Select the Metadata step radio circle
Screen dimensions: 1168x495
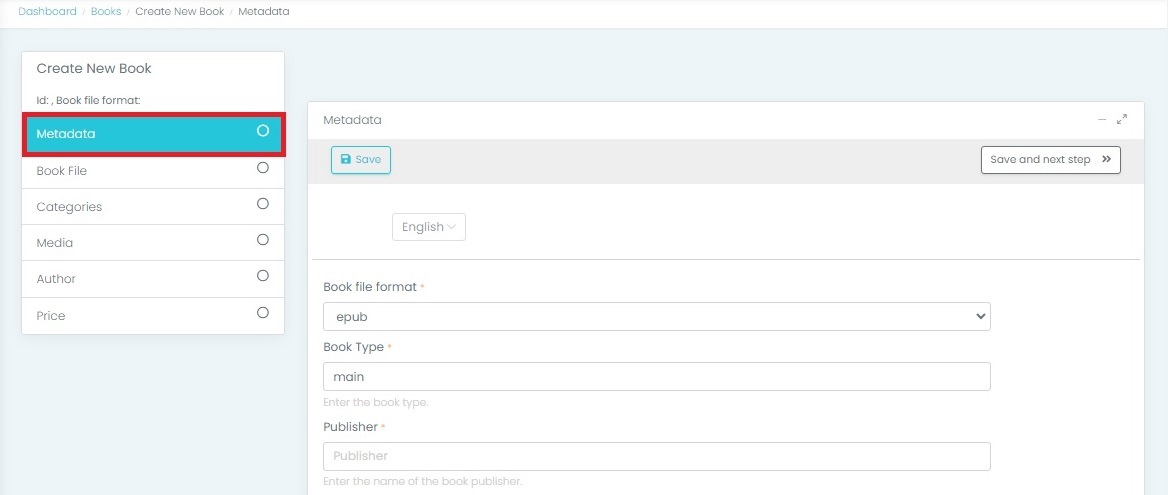pos(263,131)
